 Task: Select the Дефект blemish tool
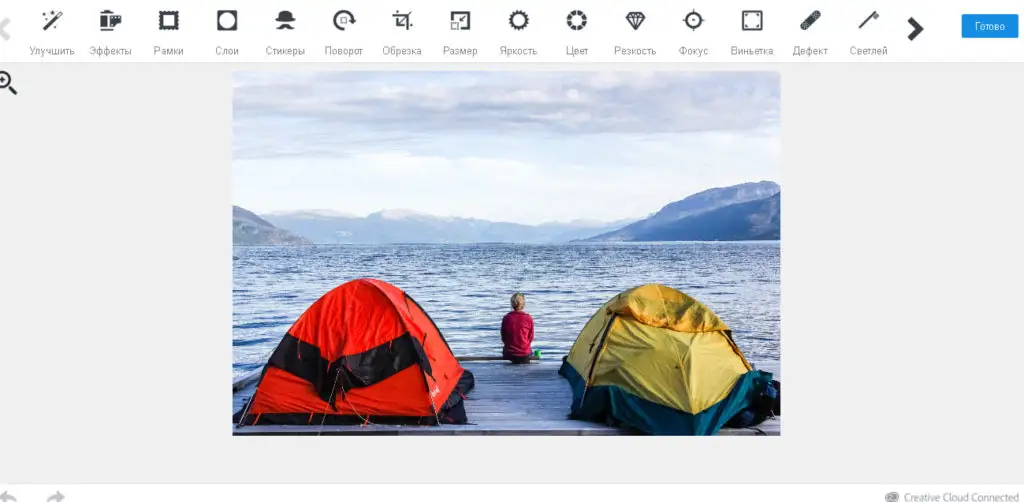tap(810, 29)
